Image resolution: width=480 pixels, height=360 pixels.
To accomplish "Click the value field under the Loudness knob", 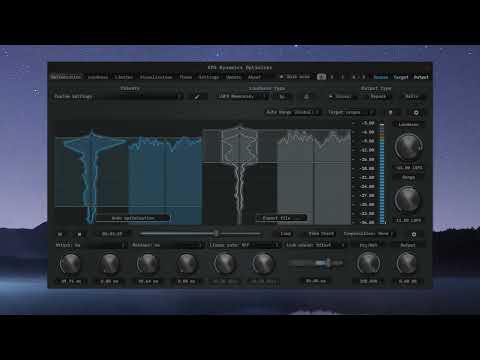I will (409, 168).
